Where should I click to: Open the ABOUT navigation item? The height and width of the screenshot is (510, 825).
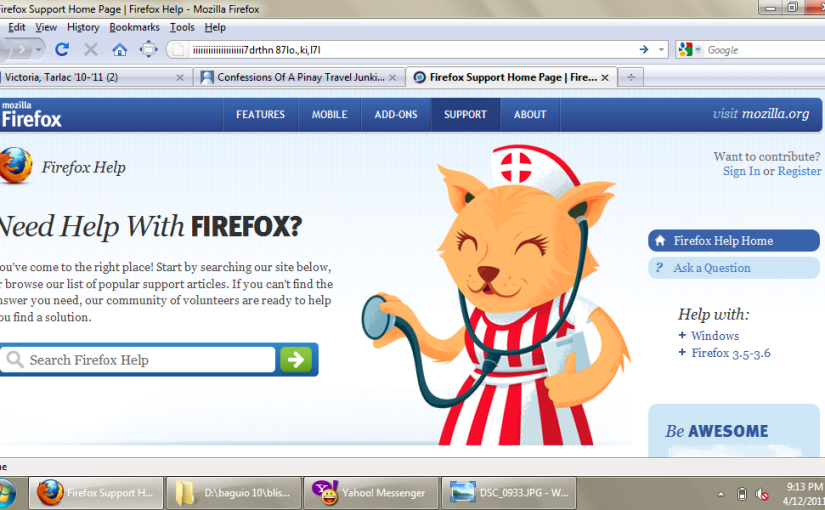point(530,115)
